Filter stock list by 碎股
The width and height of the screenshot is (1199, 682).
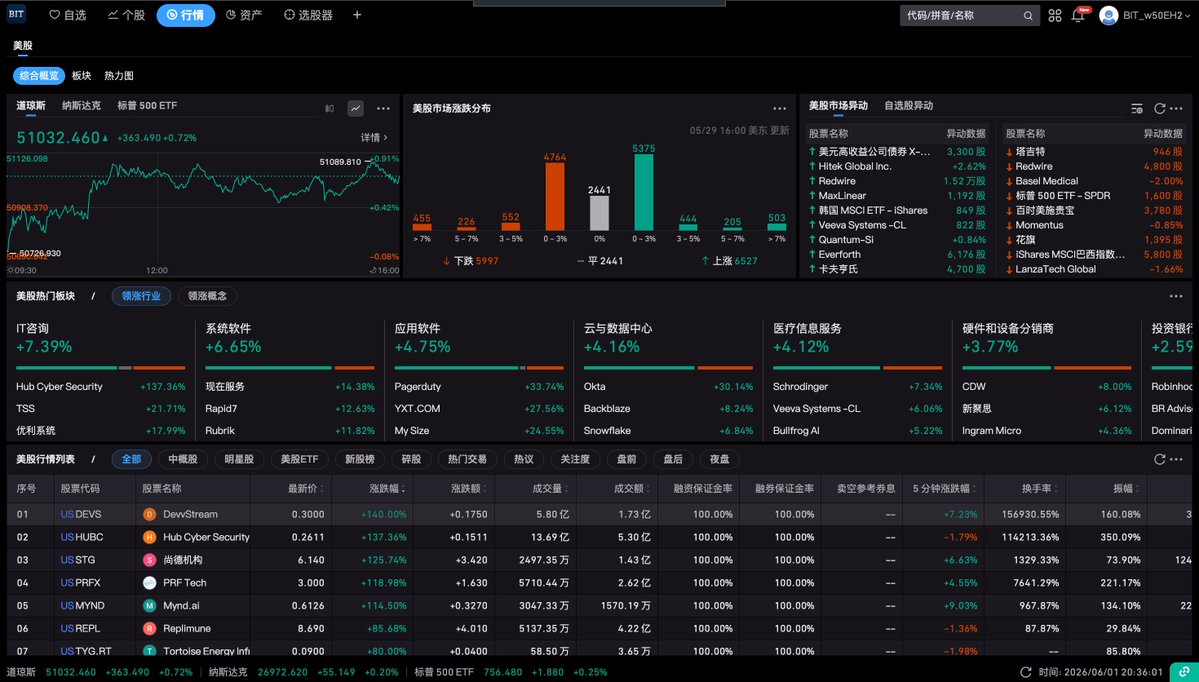pos(411,460)
